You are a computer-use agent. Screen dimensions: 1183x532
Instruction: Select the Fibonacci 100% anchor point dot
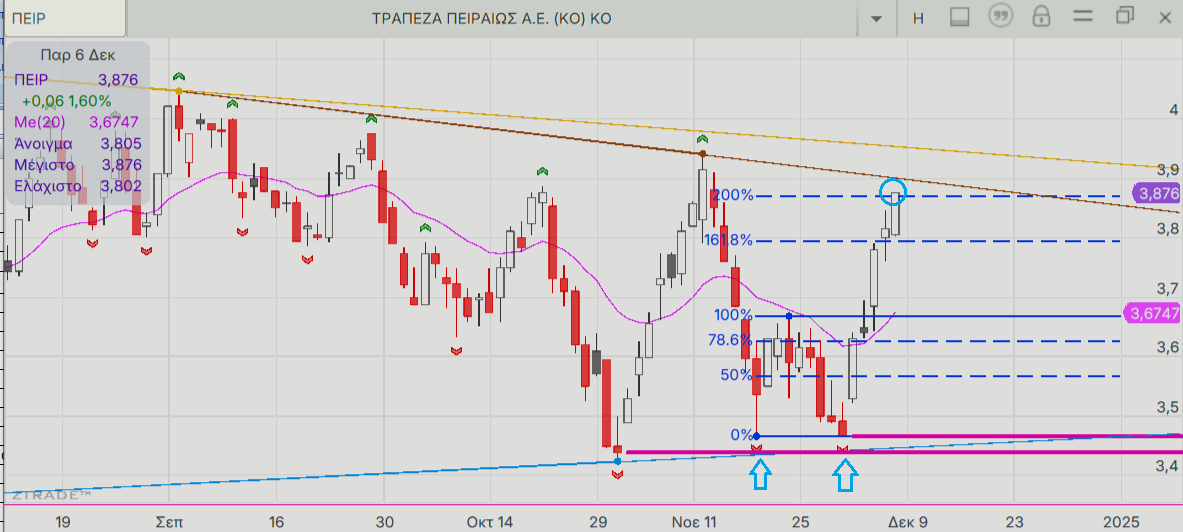pos(788,315)
